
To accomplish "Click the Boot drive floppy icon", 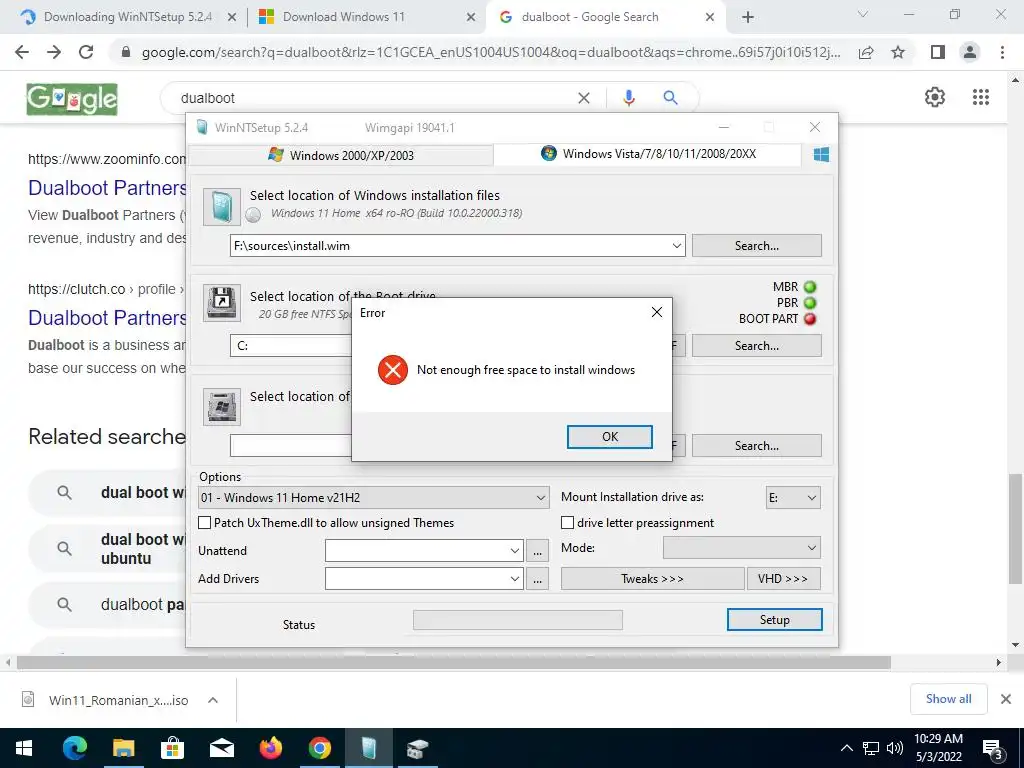I will point(222,302).
